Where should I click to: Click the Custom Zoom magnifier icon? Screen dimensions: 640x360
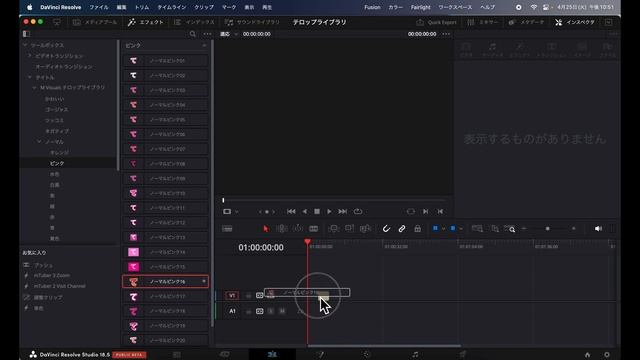[510, 229]
